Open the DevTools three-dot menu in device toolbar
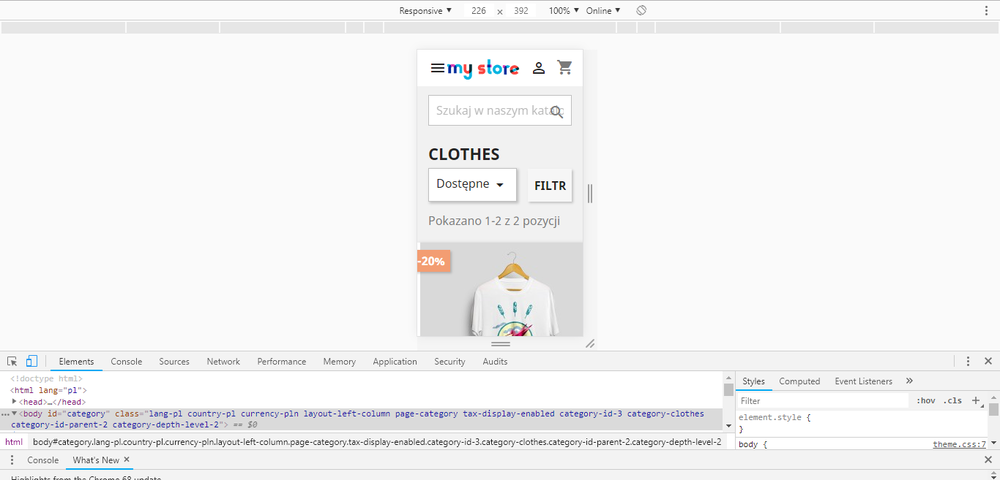1000x480 pixels. point(986,10)
